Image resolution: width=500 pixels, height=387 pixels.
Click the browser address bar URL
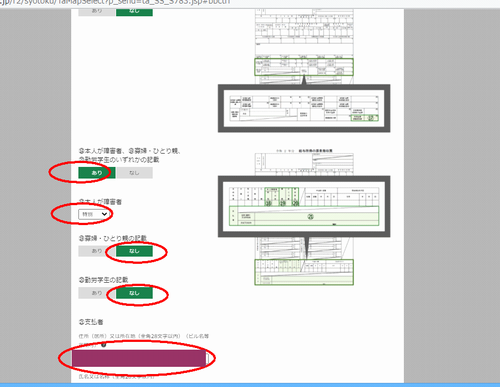[x=115, y=3]
